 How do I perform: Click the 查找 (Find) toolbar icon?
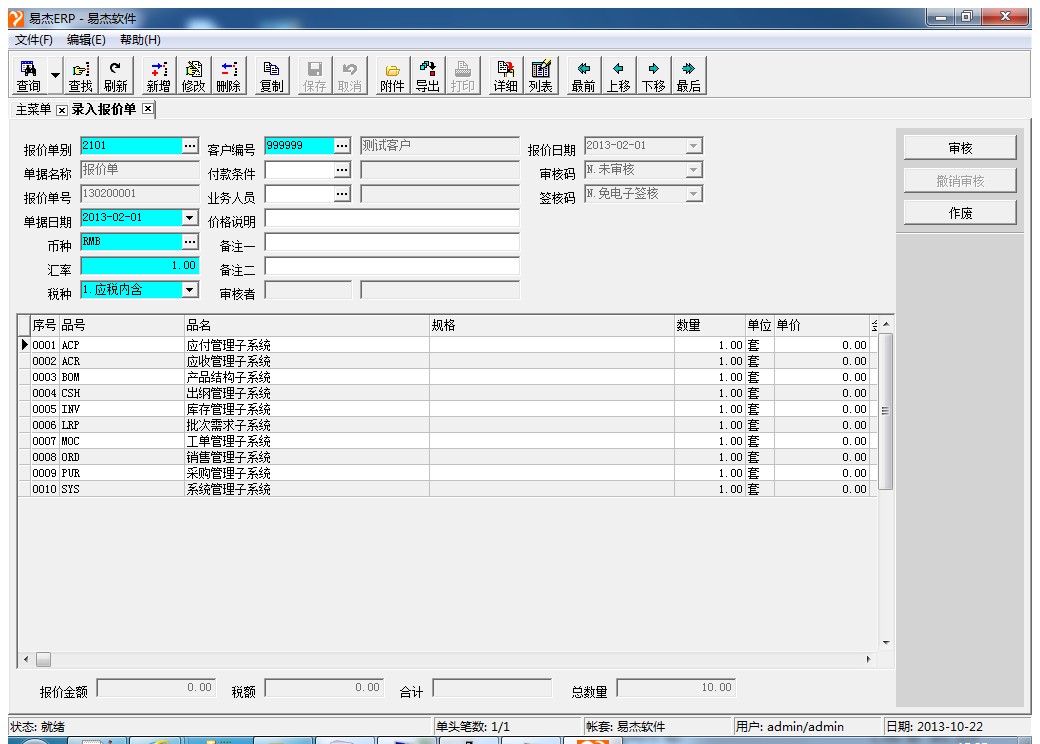pos(80,75)
